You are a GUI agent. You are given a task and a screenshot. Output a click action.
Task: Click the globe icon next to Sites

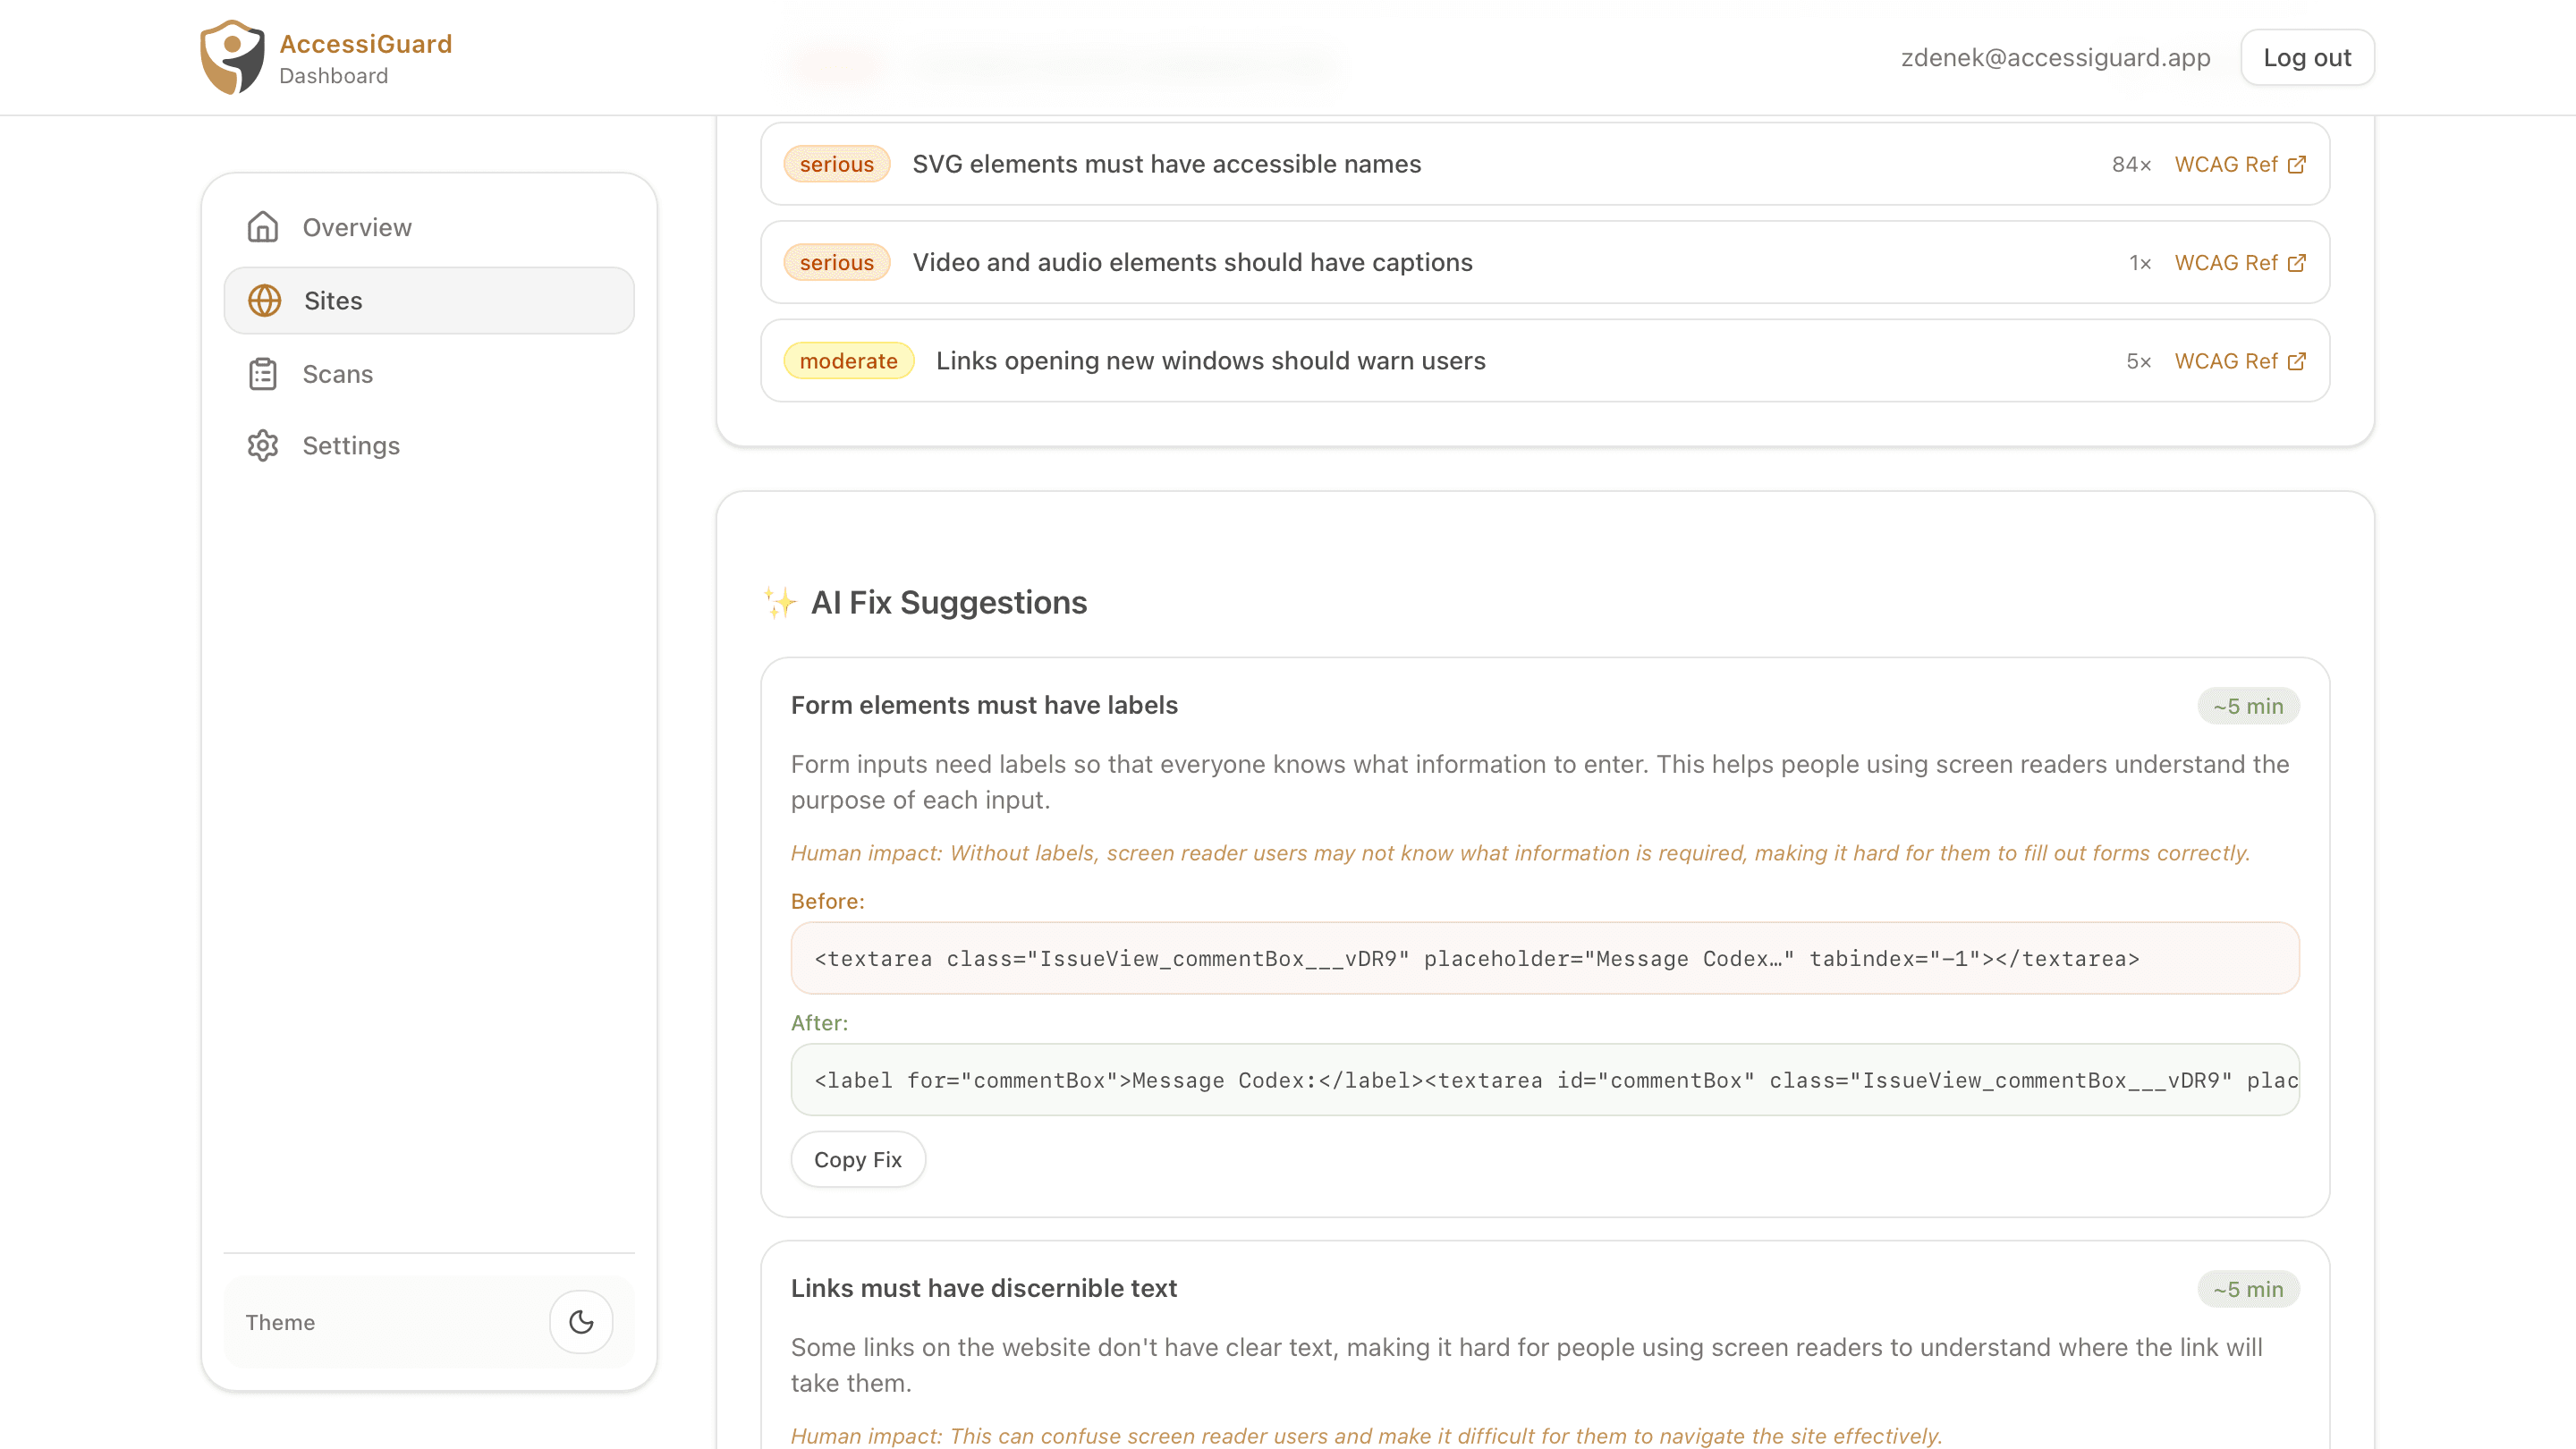(x=263, y=300)
